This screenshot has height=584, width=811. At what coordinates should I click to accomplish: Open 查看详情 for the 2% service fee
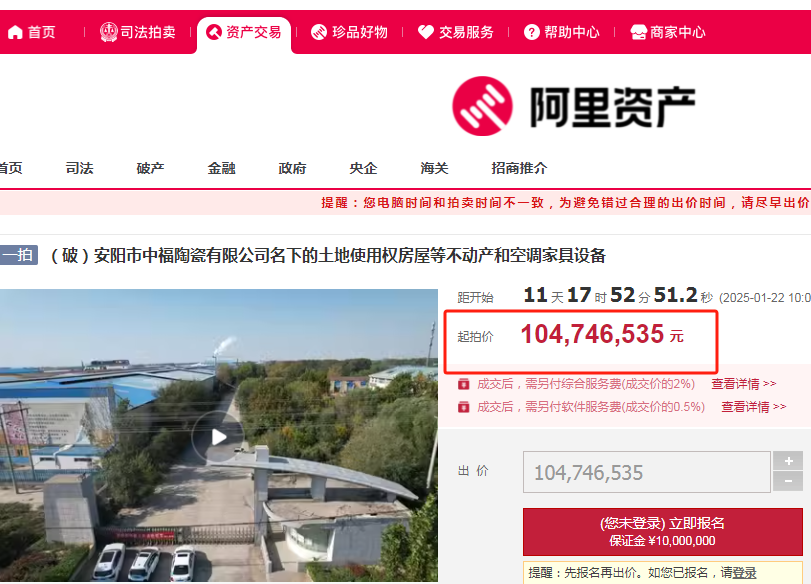click(x=743, y=384)
